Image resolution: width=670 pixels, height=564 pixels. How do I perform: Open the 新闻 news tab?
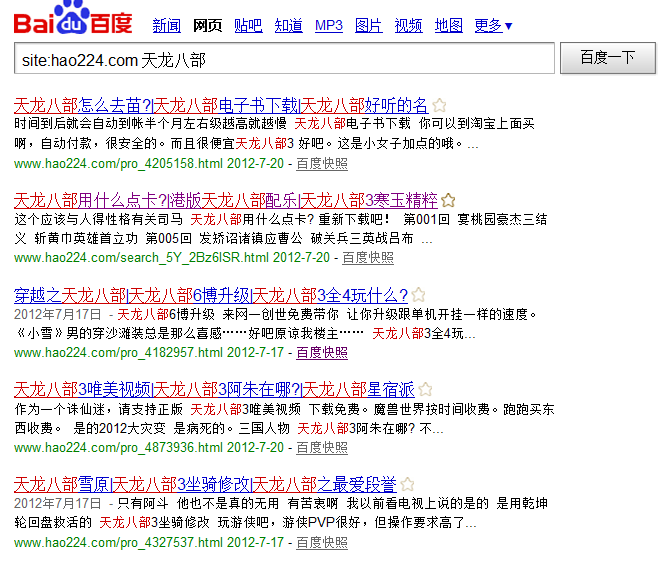tap(166, 26)
